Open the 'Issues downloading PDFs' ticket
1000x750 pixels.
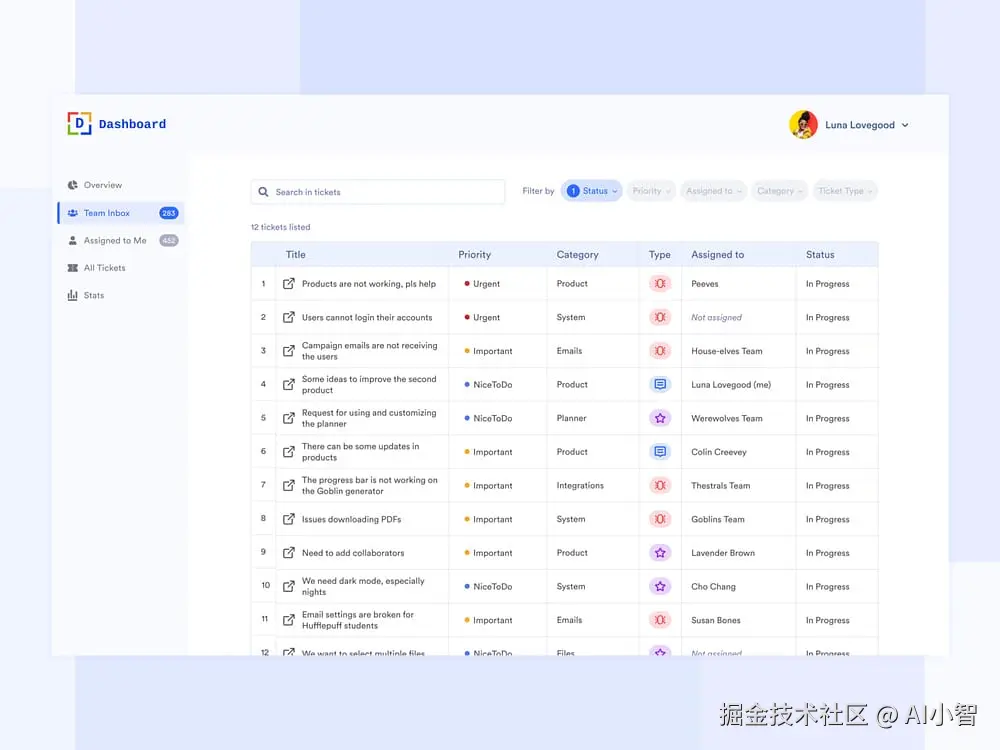pos(289,519)
